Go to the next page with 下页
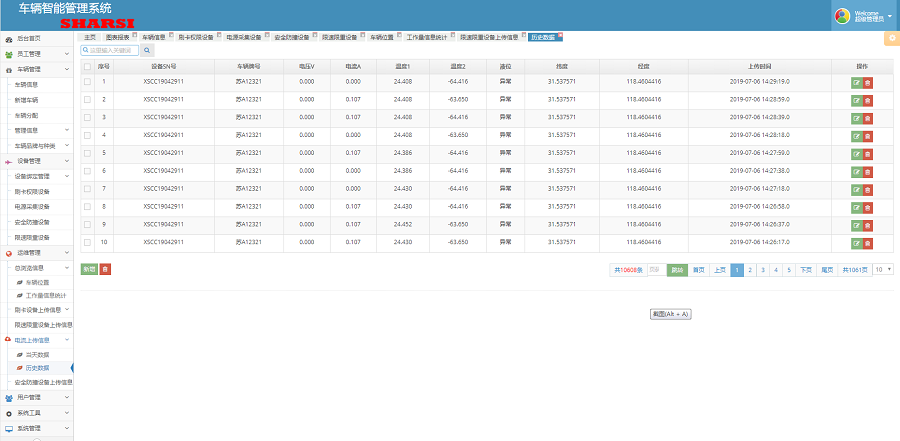The height and width of the screenshot is (441, 900). (x=805, y=270)
